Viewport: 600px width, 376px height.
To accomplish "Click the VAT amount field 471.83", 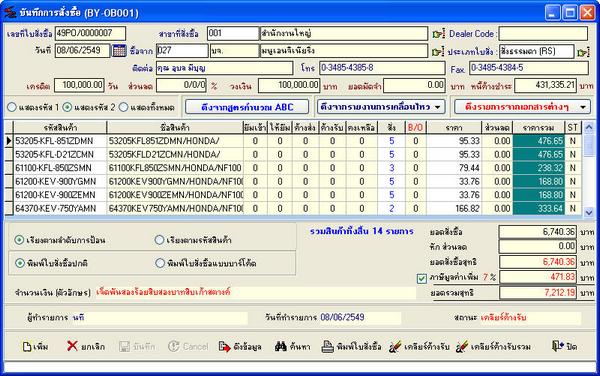I will click(538, 277).
